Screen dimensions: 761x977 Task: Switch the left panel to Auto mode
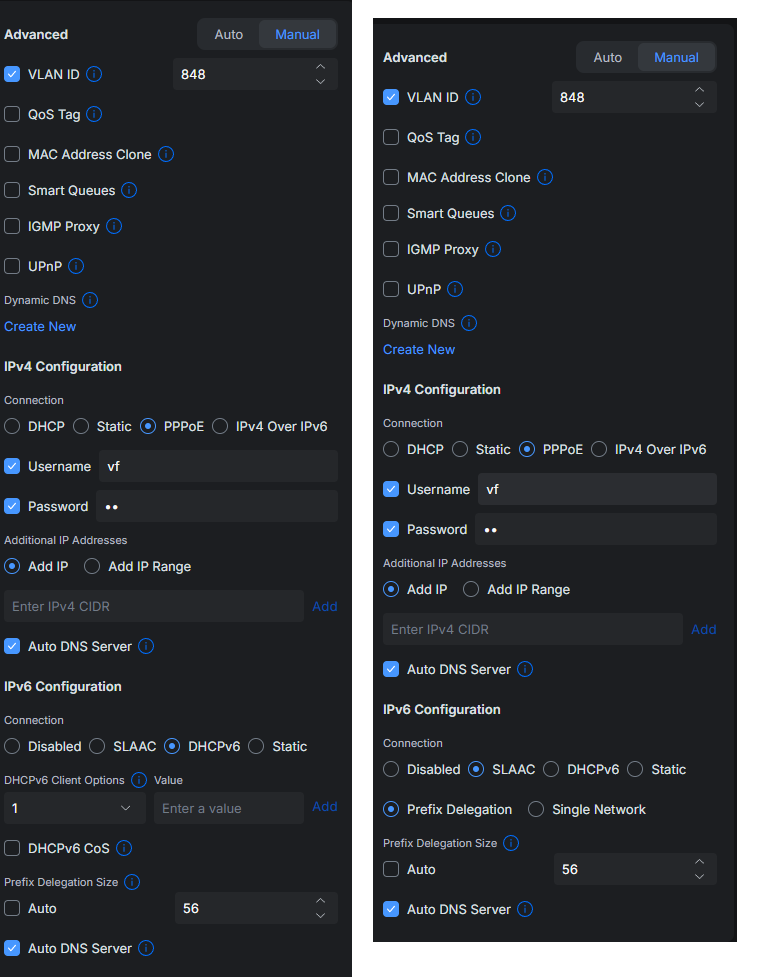coord(229,34)
